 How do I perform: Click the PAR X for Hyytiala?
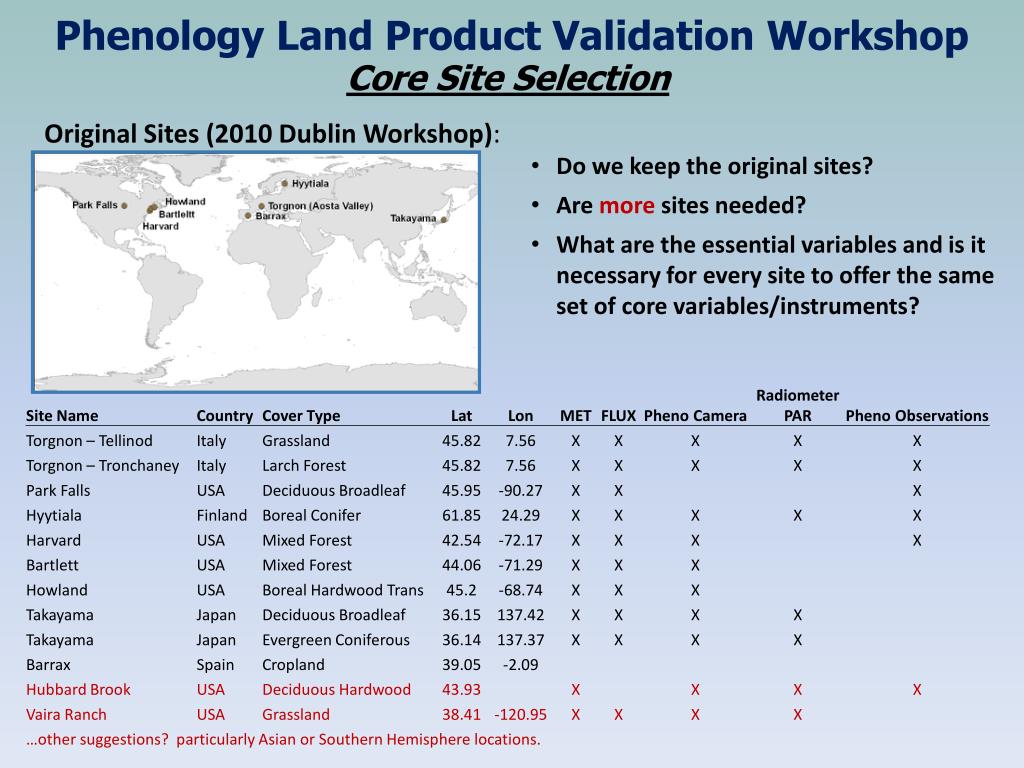797,516
